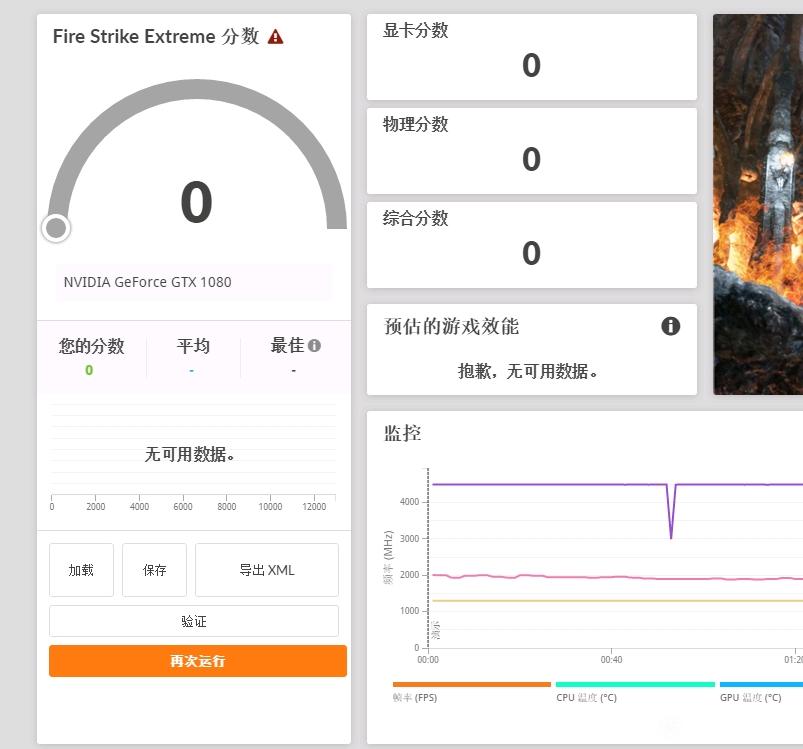
Task: Click the Fire Strike Extreme 分数 title
Action: click(156, 36)
